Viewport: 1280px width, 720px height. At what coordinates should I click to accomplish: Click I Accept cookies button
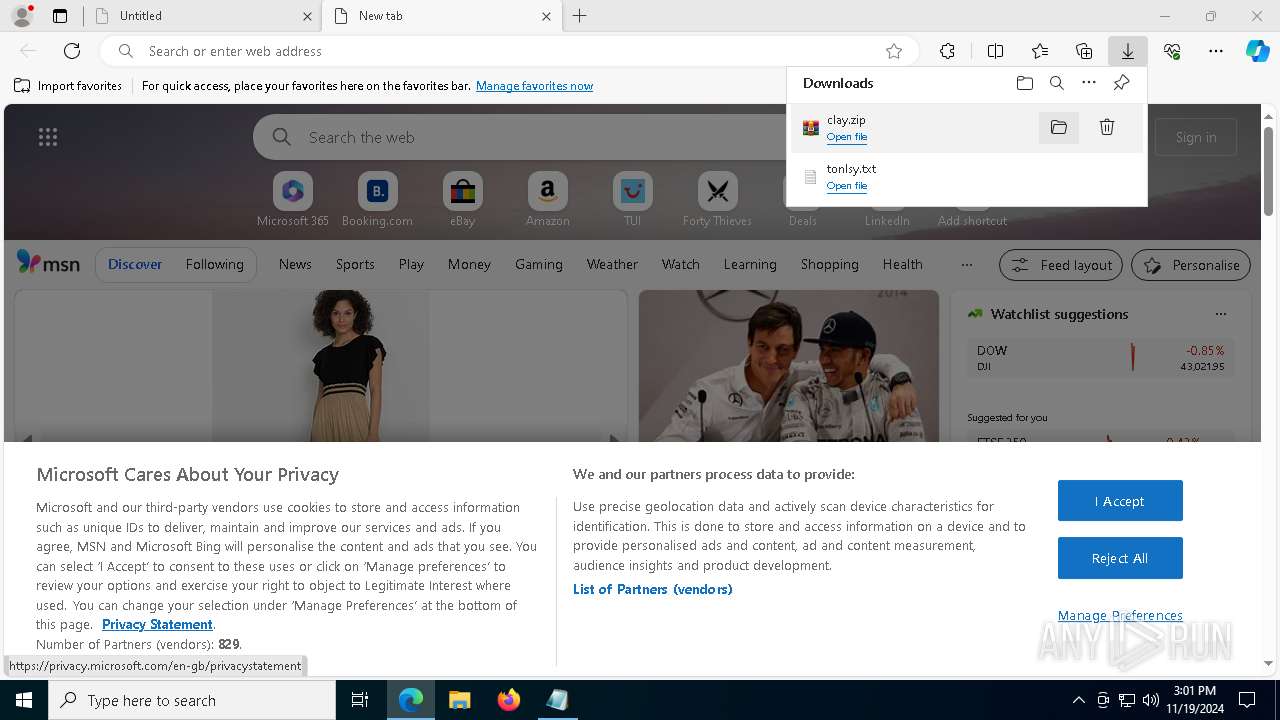point(1120,501)
